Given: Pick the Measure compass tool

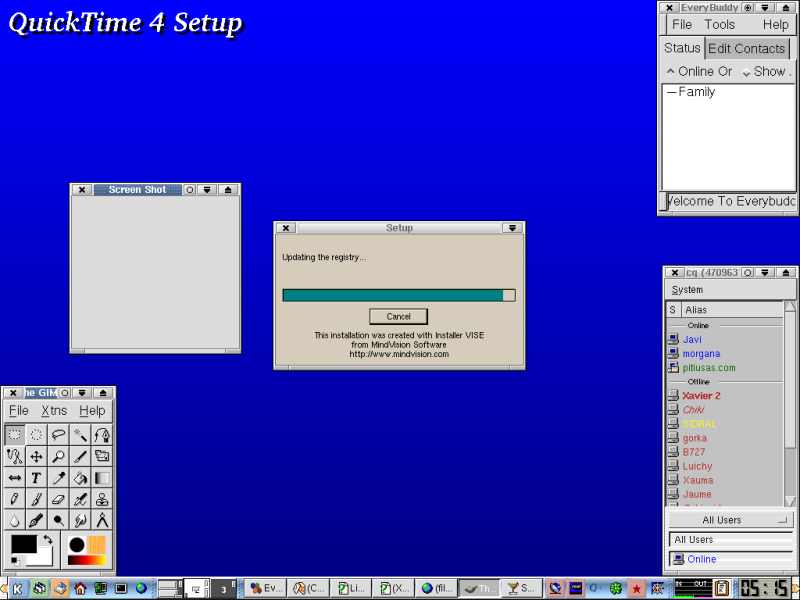Looking at the screenshot, I should point(102,520).
